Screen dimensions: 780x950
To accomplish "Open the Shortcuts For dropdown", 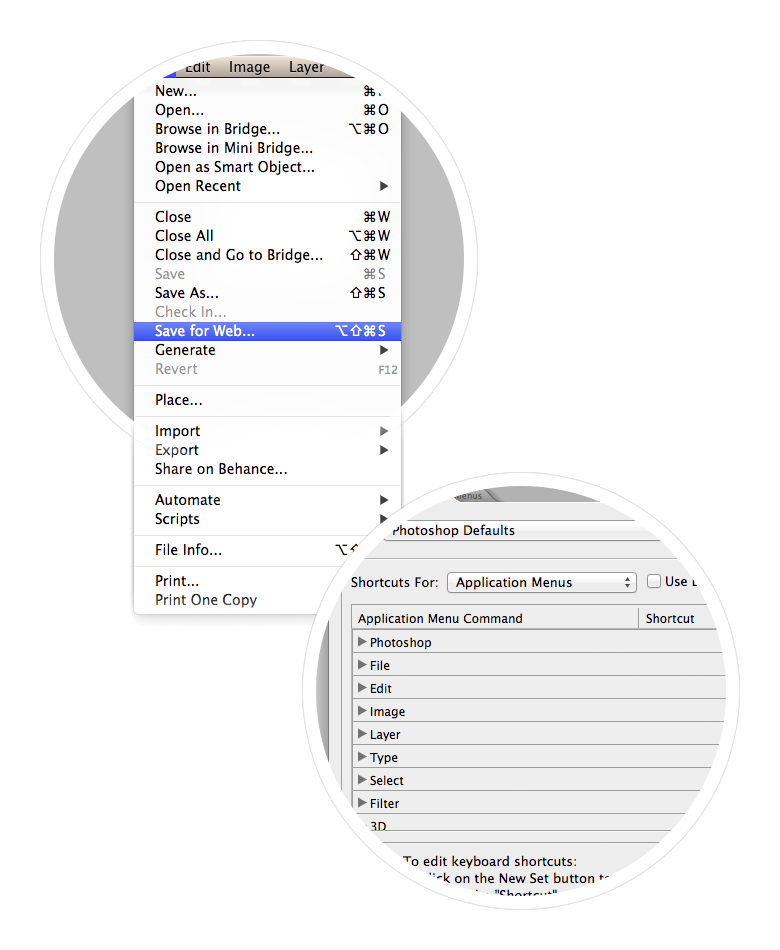I will [x=542, y=583].
